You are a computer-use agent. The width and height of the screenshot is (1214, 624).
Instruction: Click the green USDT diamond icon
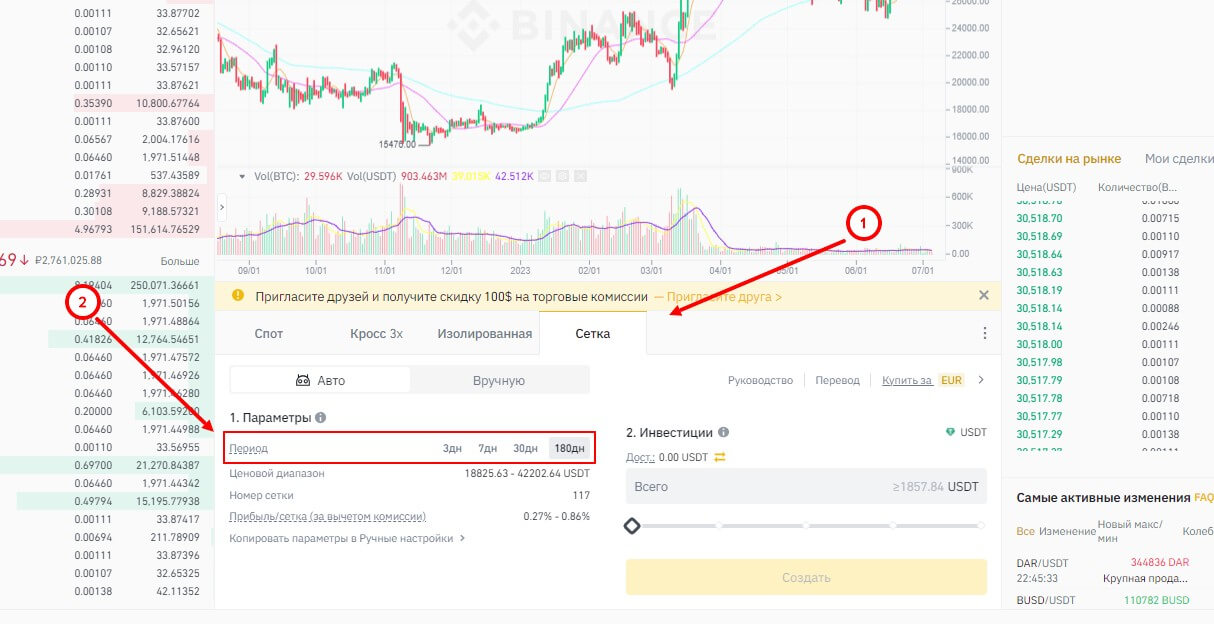pyautogui.click(x=950, y=433)
